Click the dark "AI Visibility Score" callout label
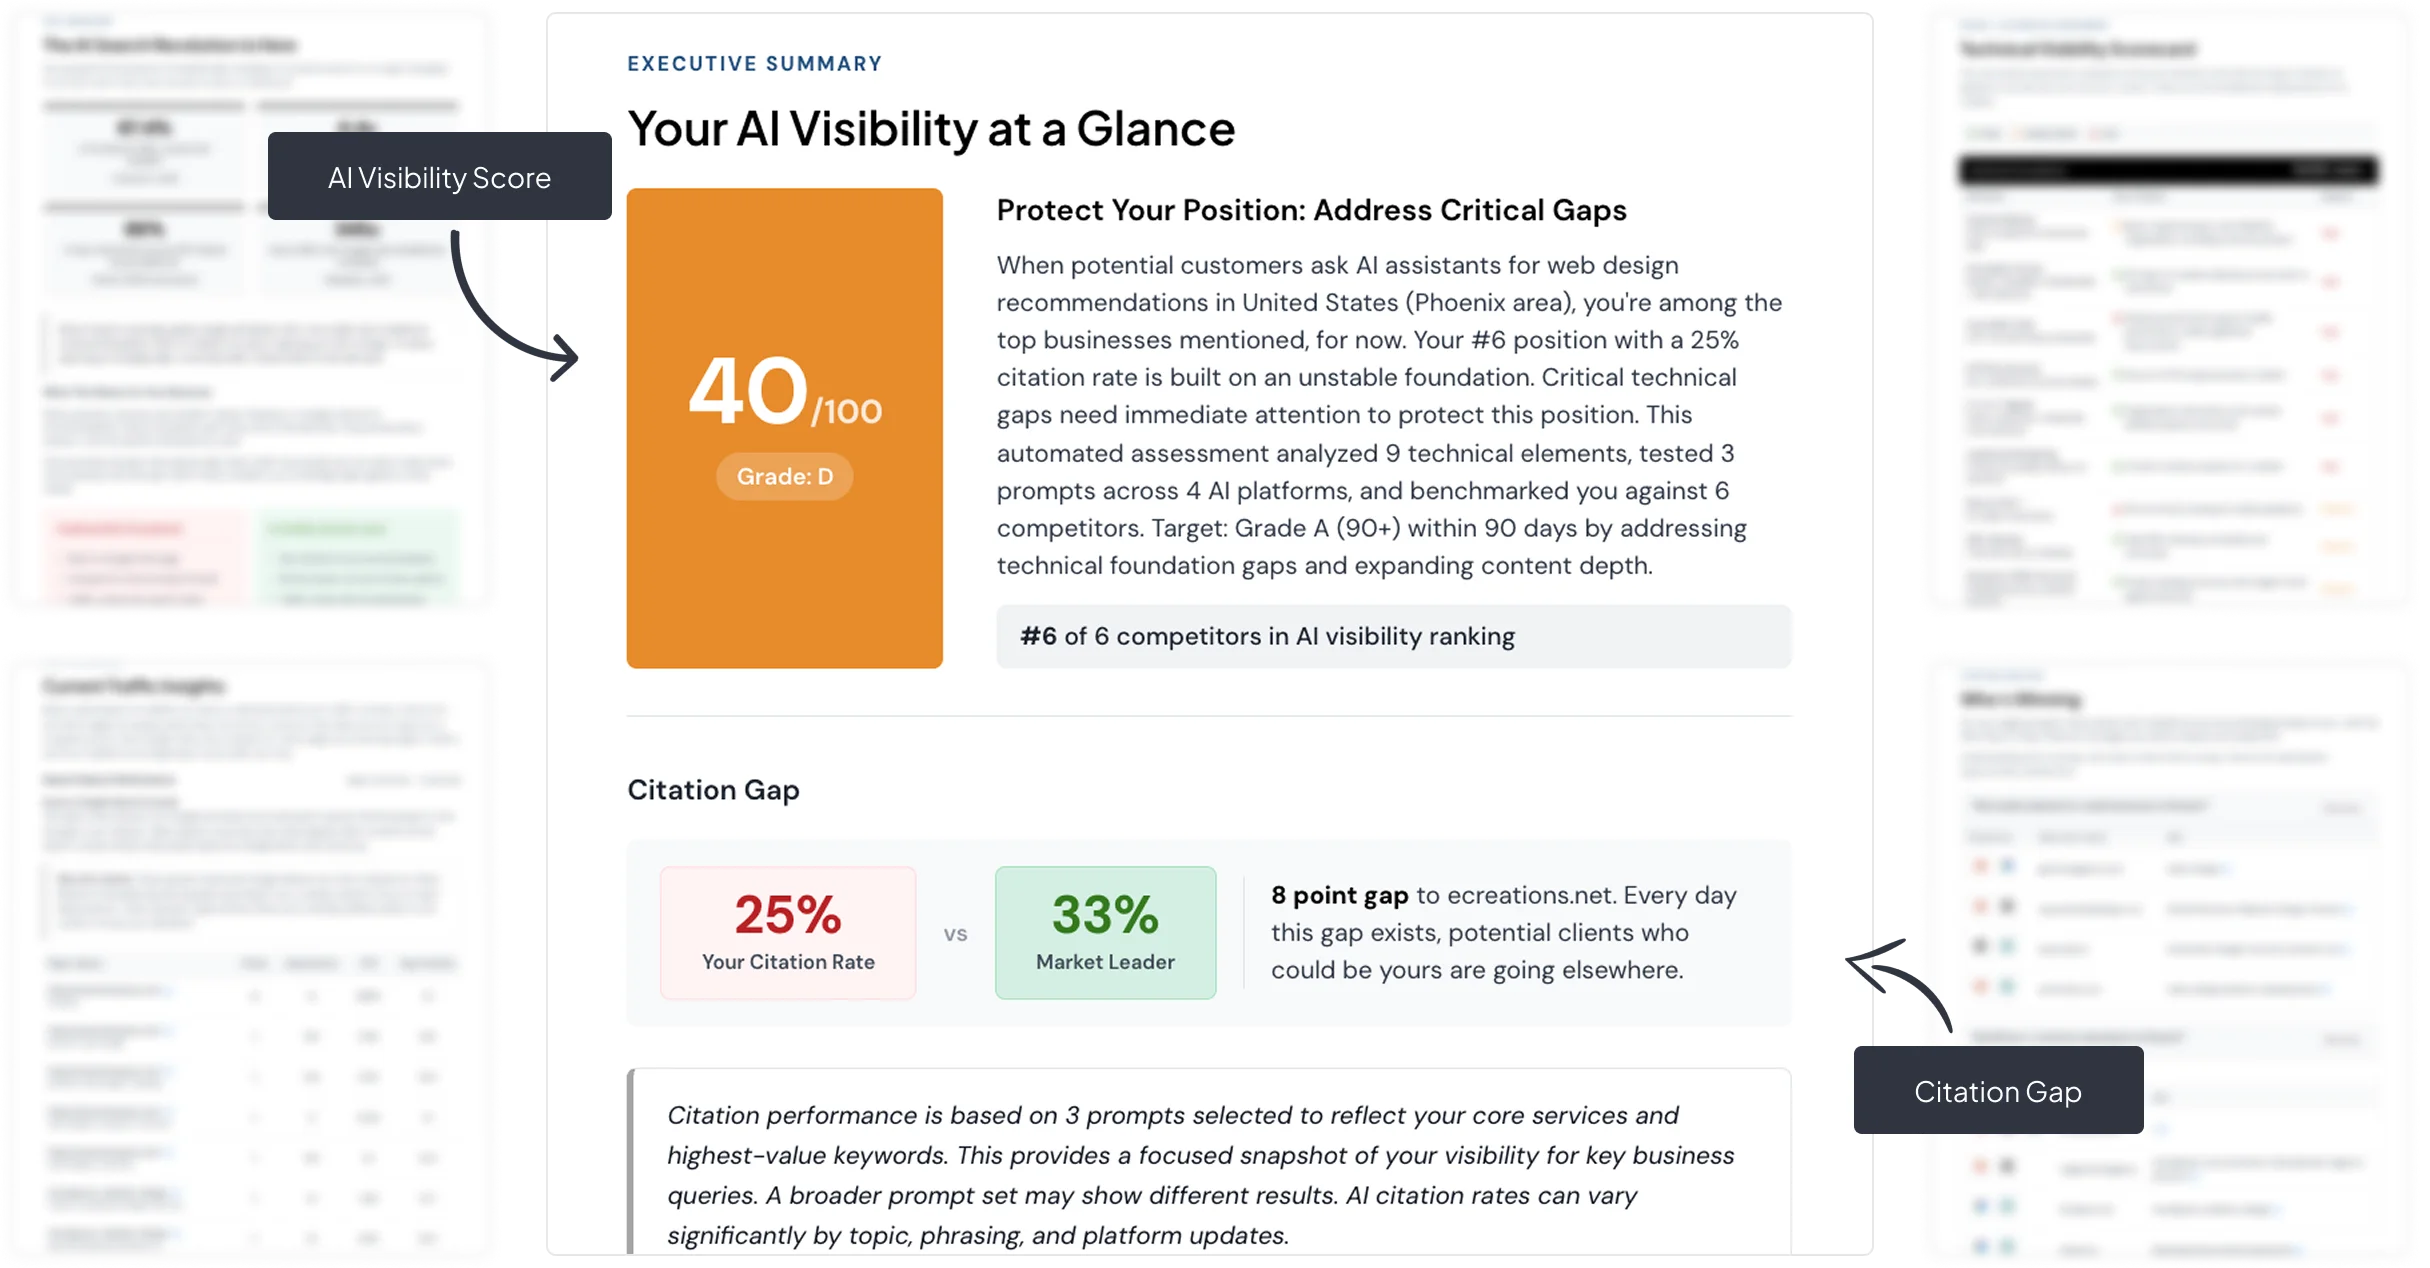The height and width of the screenshot is (1268, 2430). [x=439, y=177]
